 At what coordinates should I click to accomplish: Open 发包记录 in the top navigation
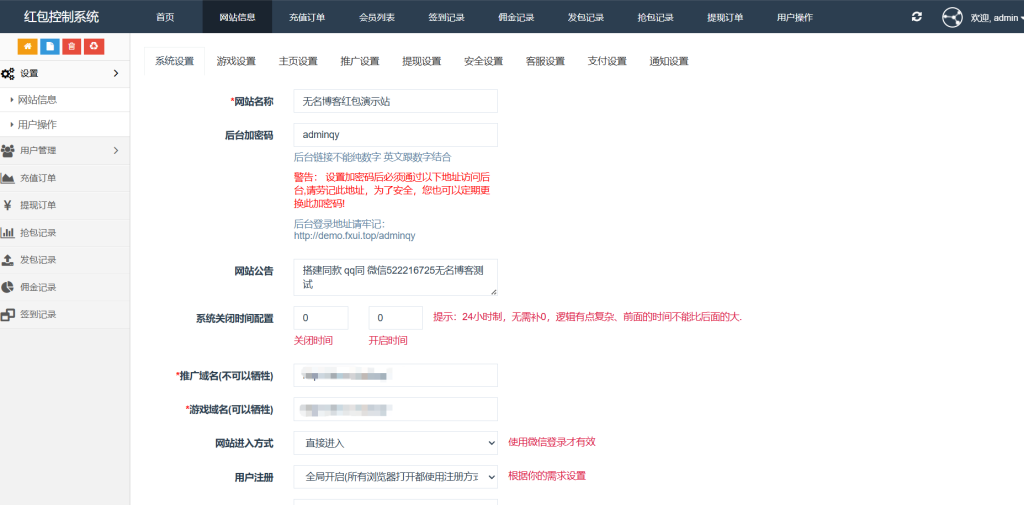(586, 17)
